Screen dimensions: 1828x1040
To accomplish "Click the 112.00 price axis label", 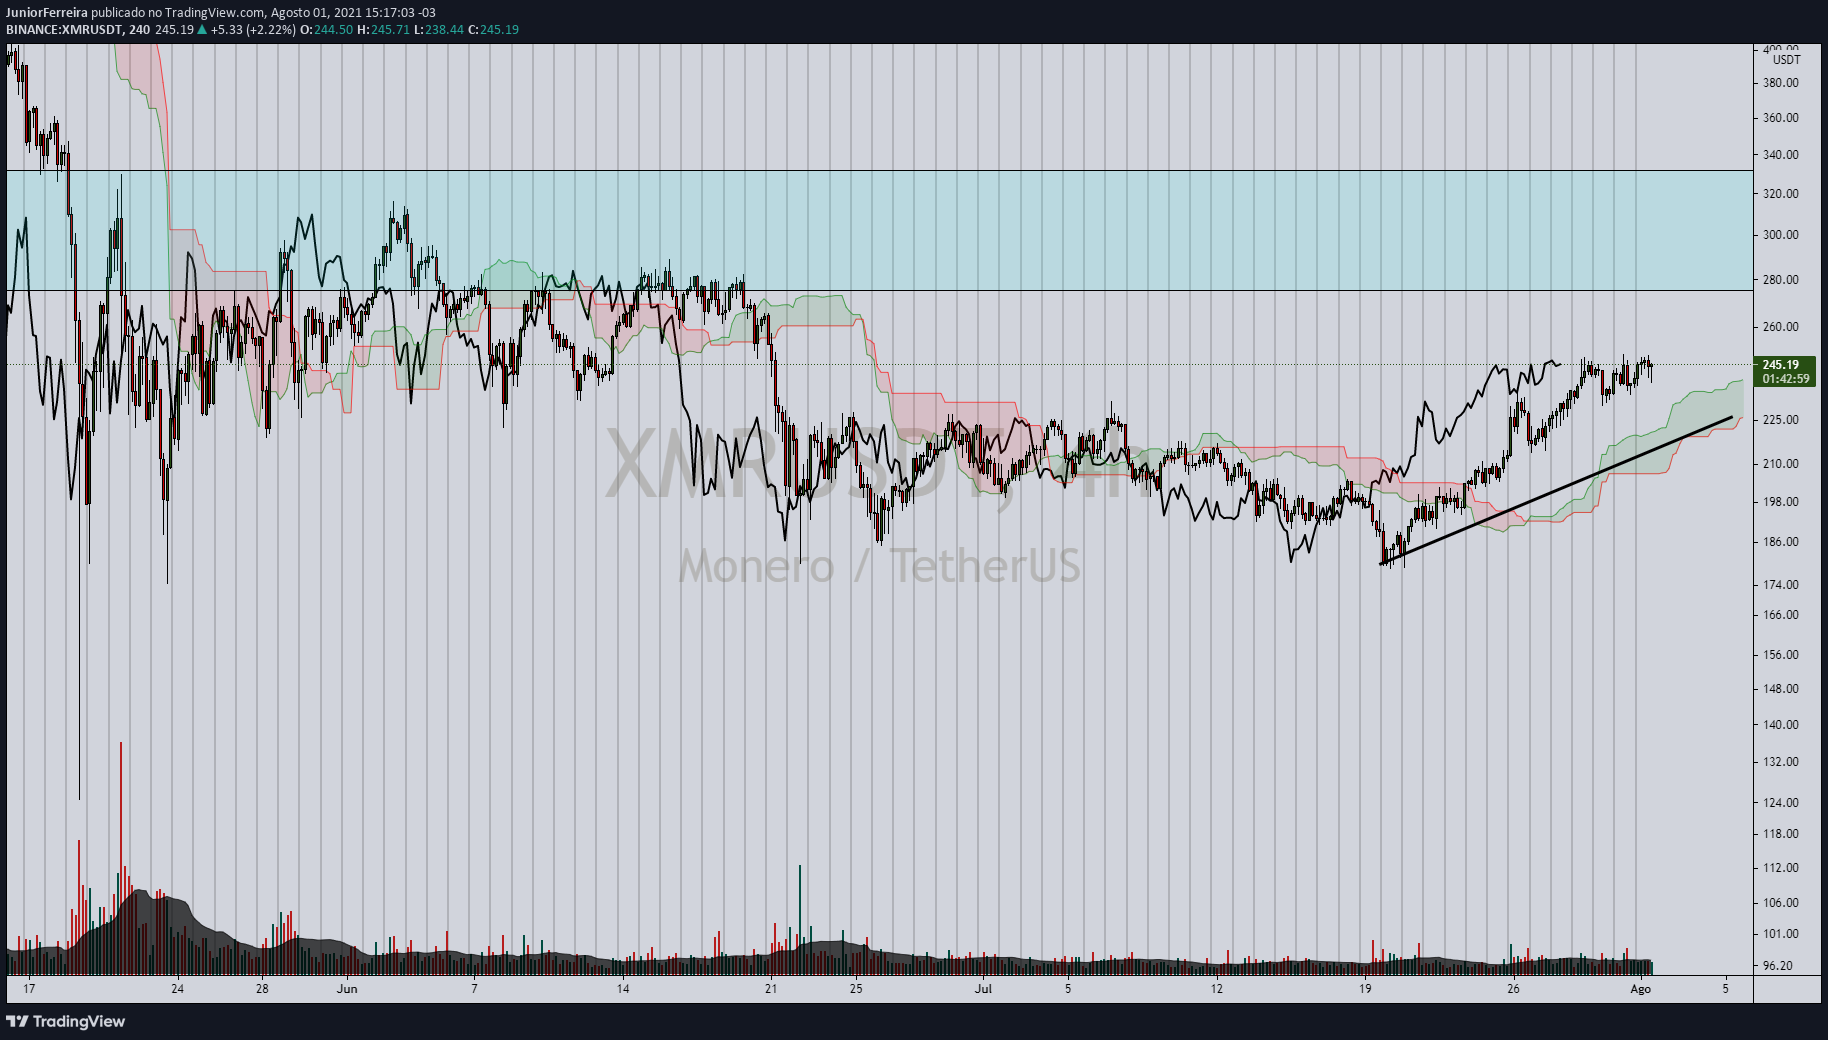I will pyautogui.click(x=1781, y=868).
